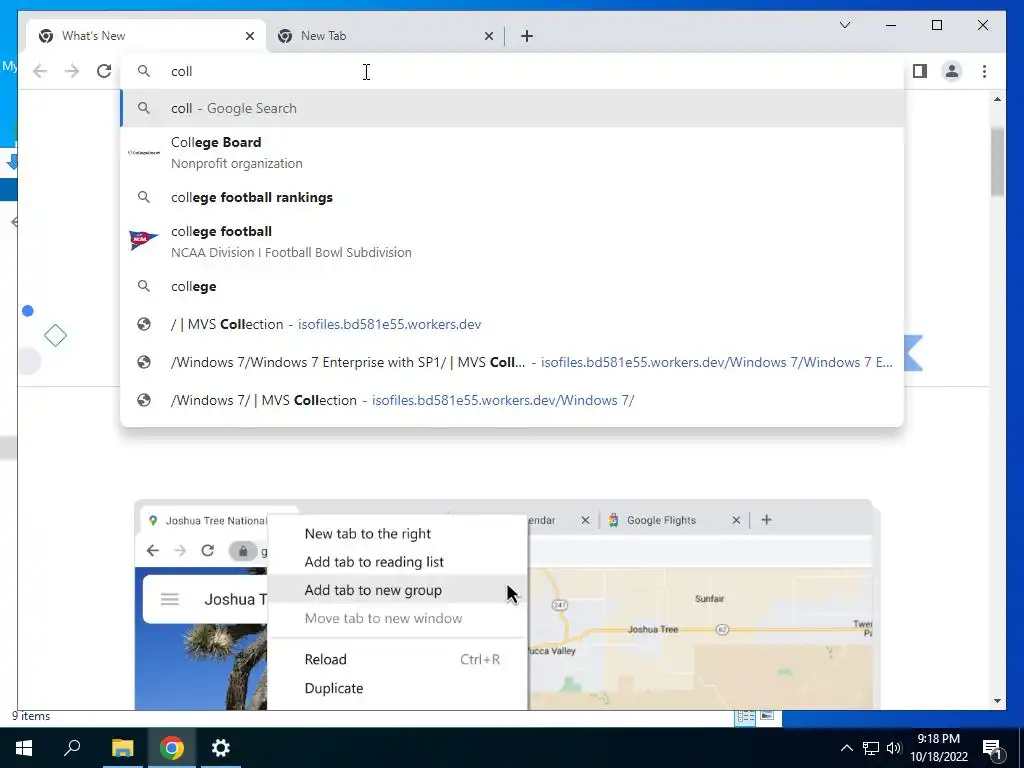
Task: Click 'New tab to the right' in illustration
Action: click(368, 534)
